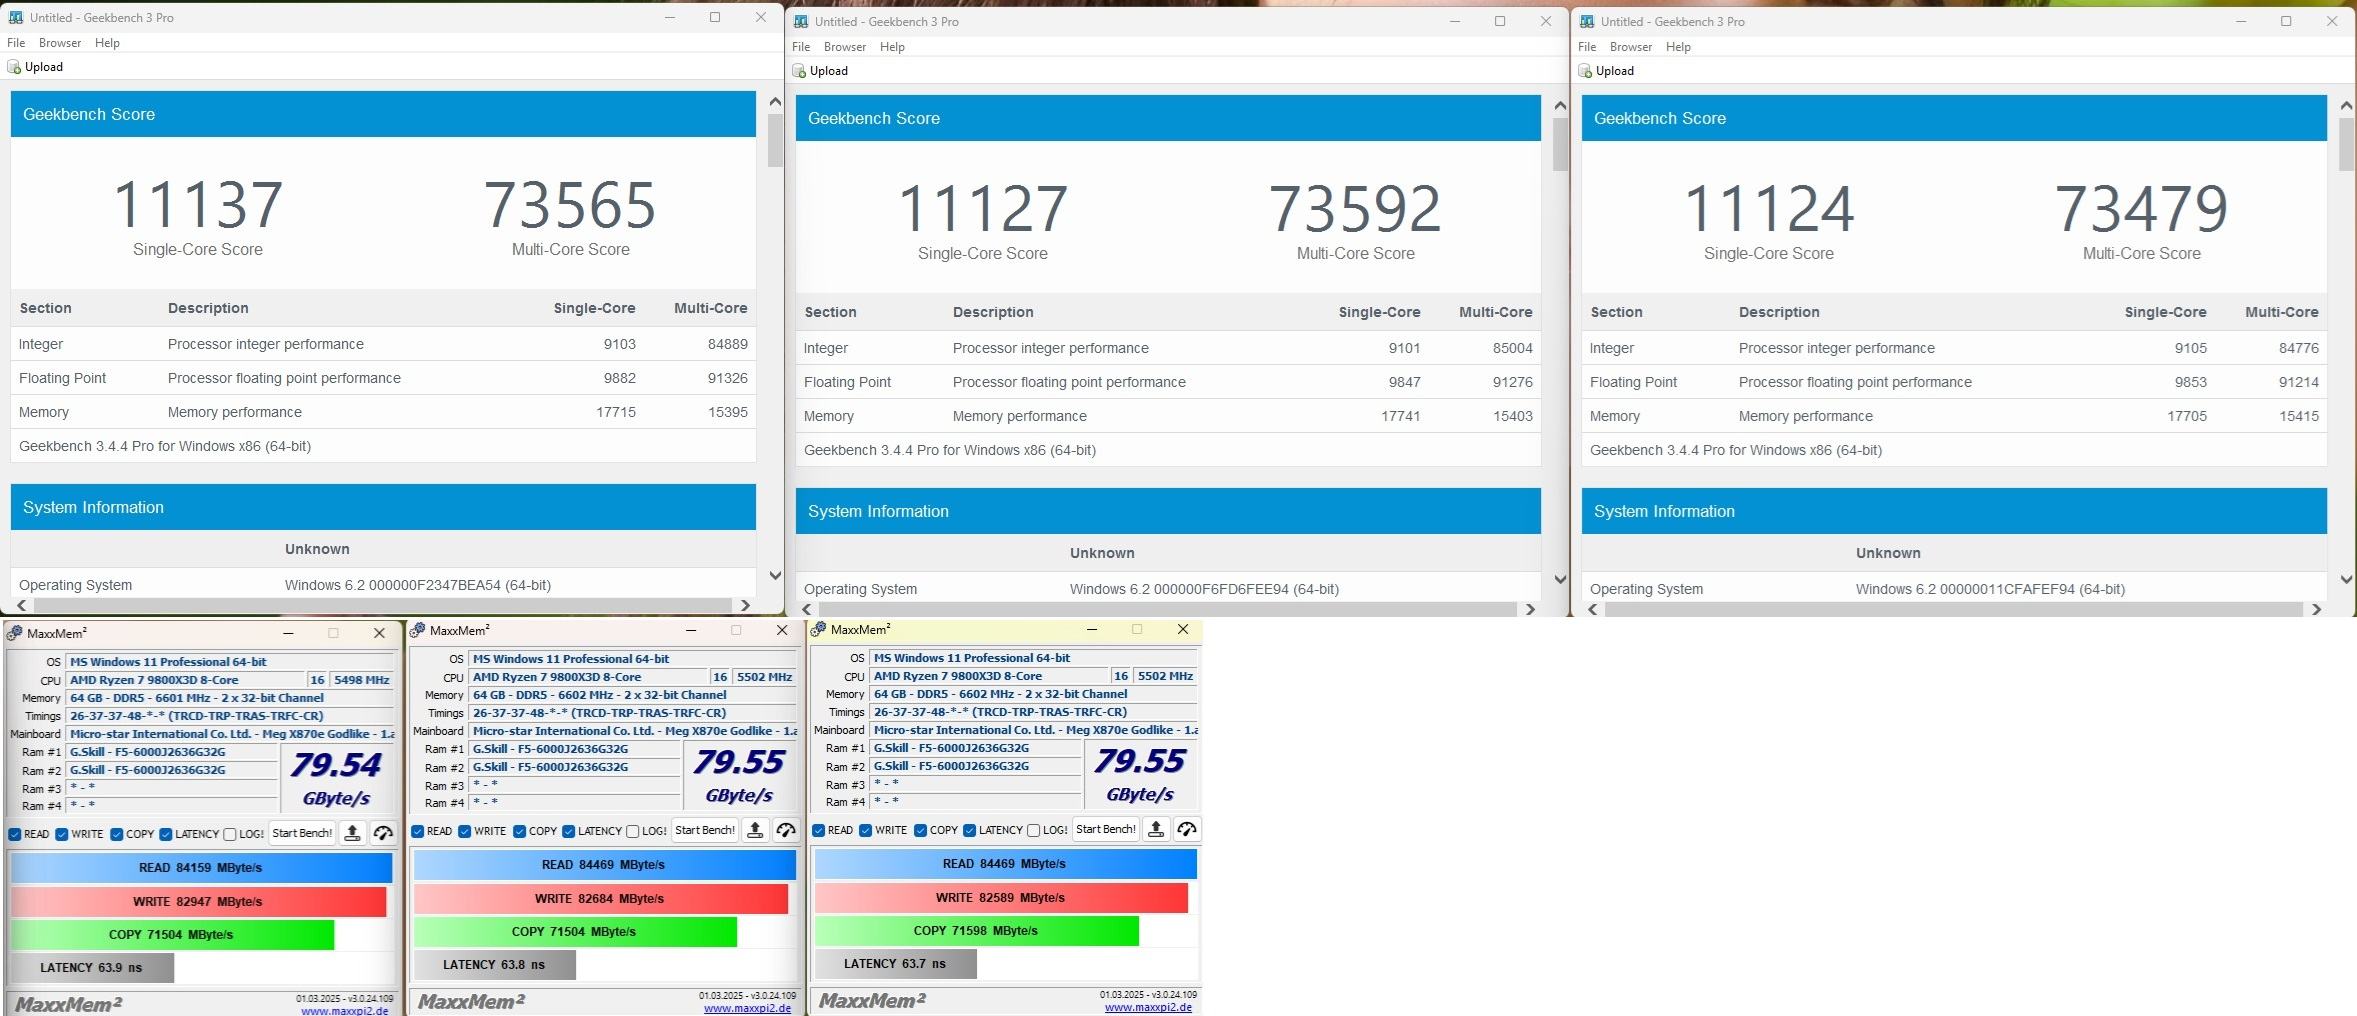Click horizontal scrollbar in the 11137 Geekbench window
Image resolution: width=2357 pixels, height=1016 pixels.
click(382, 605)
